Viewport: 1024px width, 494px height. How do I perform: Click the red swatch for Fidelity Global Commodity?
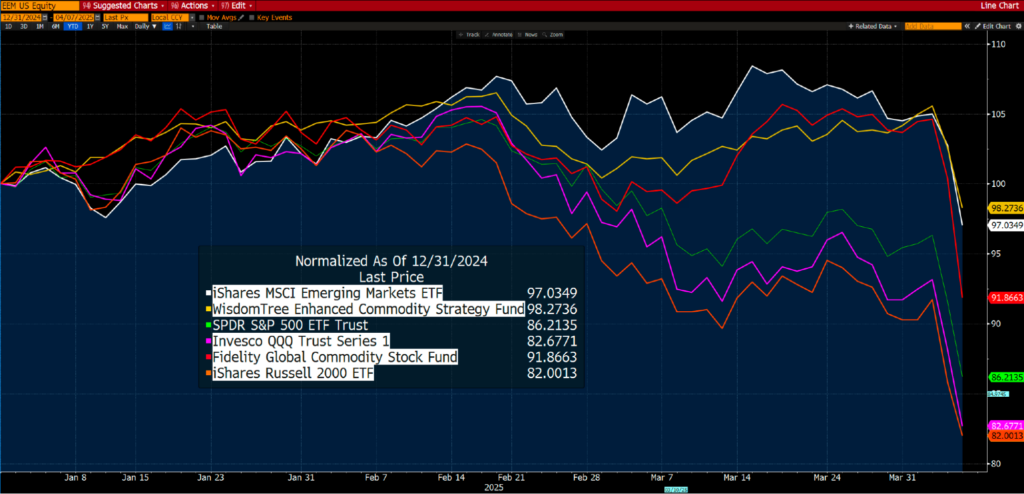click(208, 357)
